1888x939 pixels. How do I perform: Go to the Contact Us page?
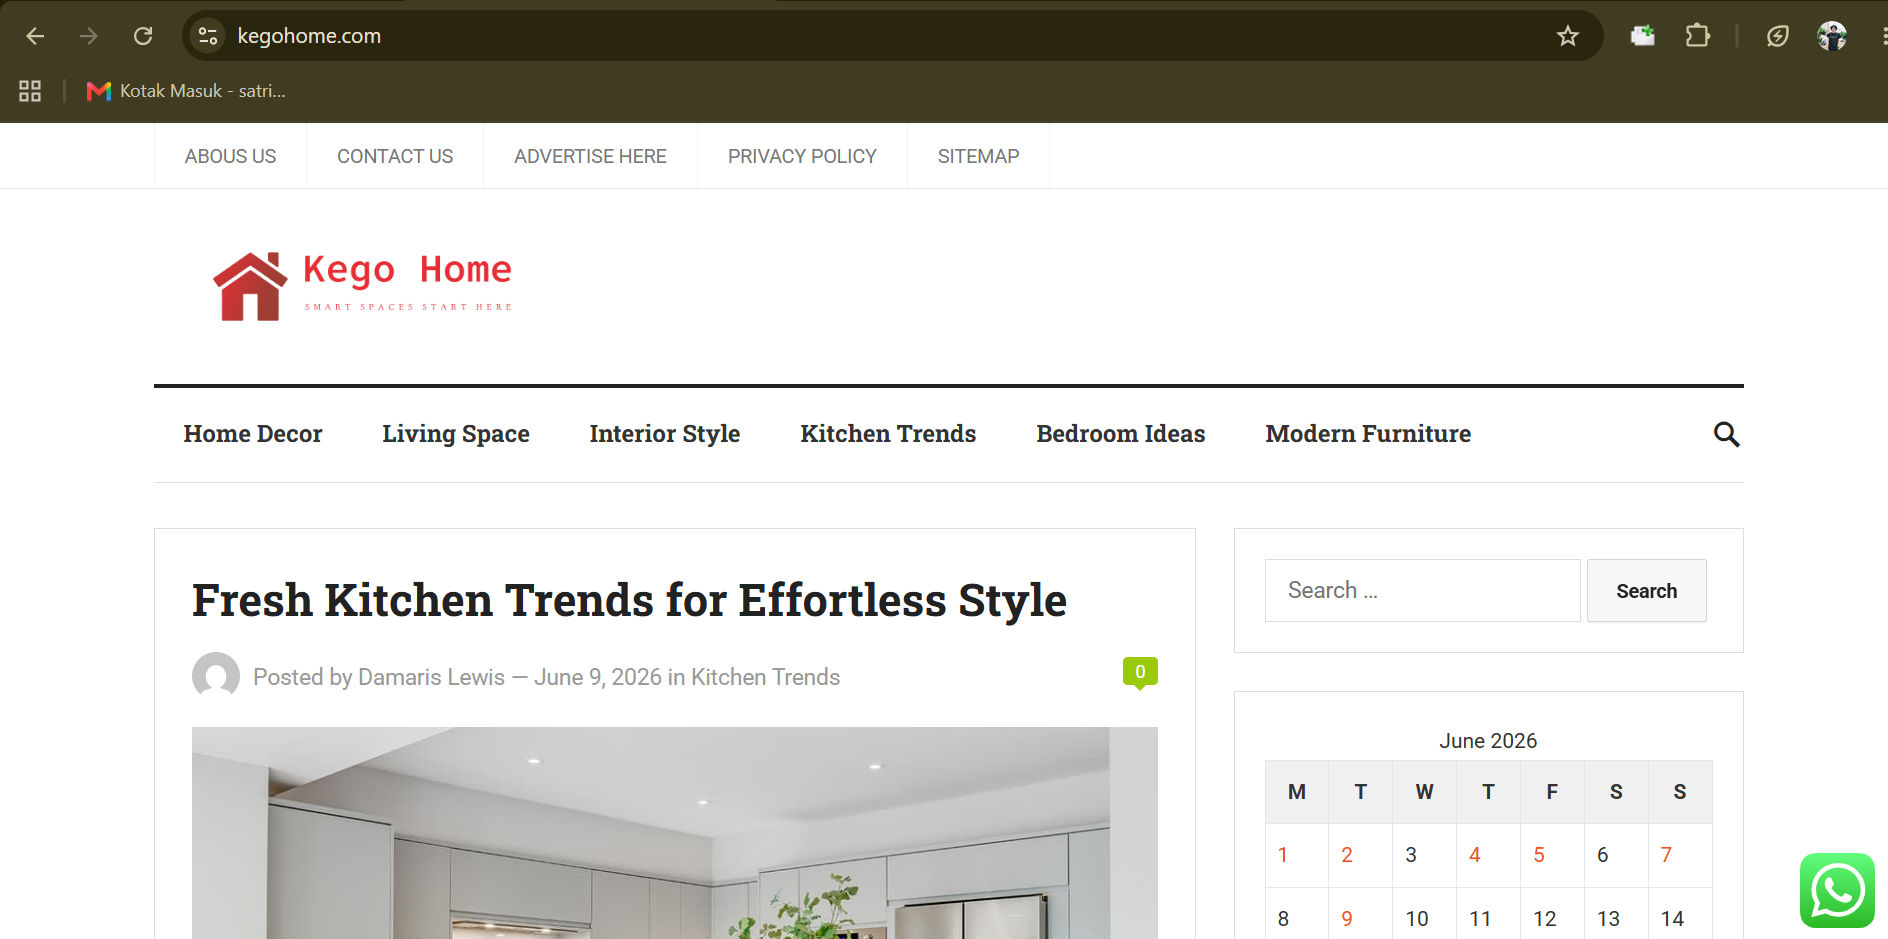(x=395, y=156)
